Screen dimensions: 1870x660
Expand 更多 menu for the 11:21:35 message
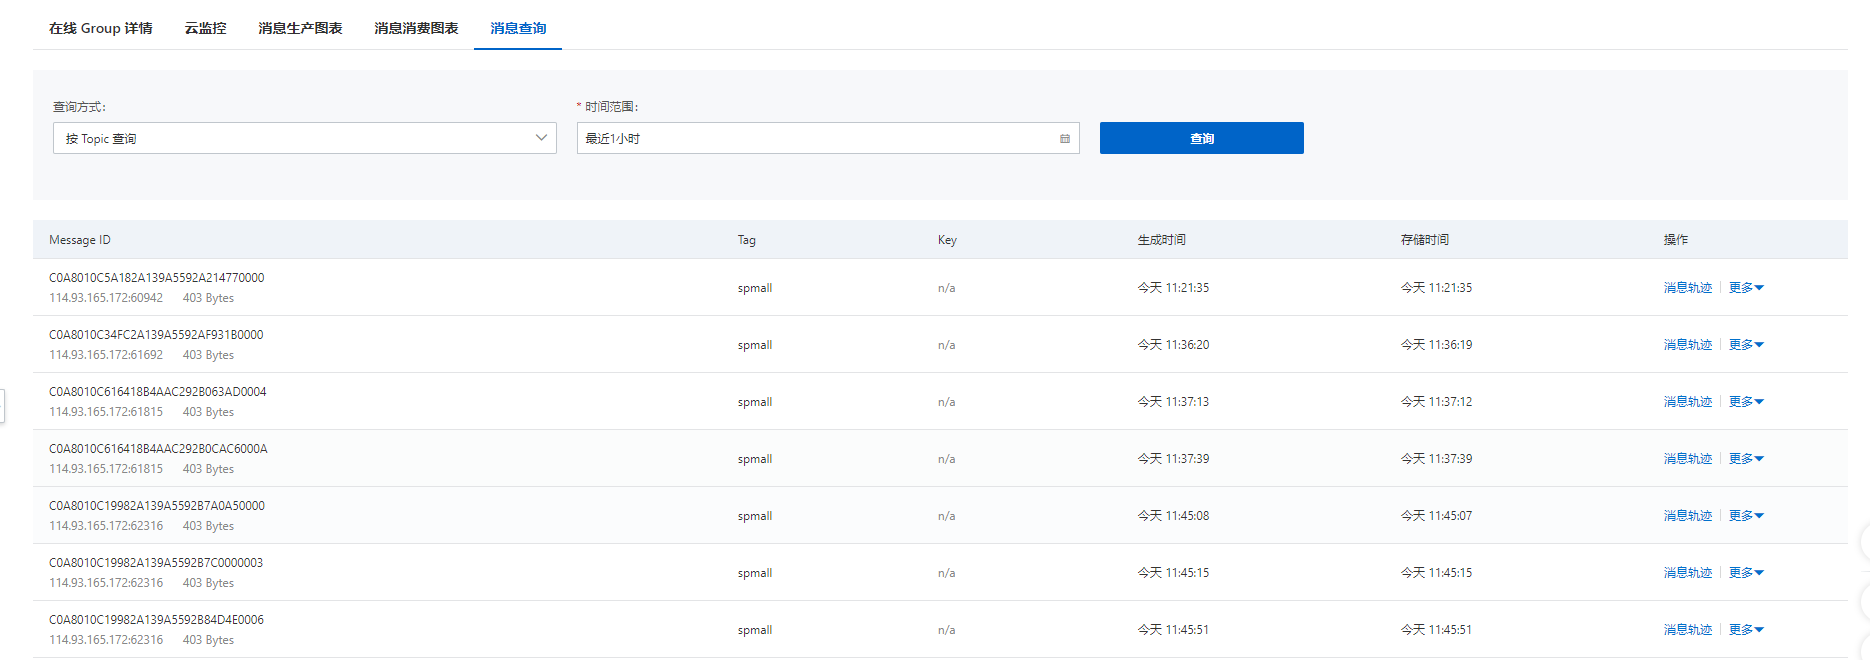point(1746,288)
